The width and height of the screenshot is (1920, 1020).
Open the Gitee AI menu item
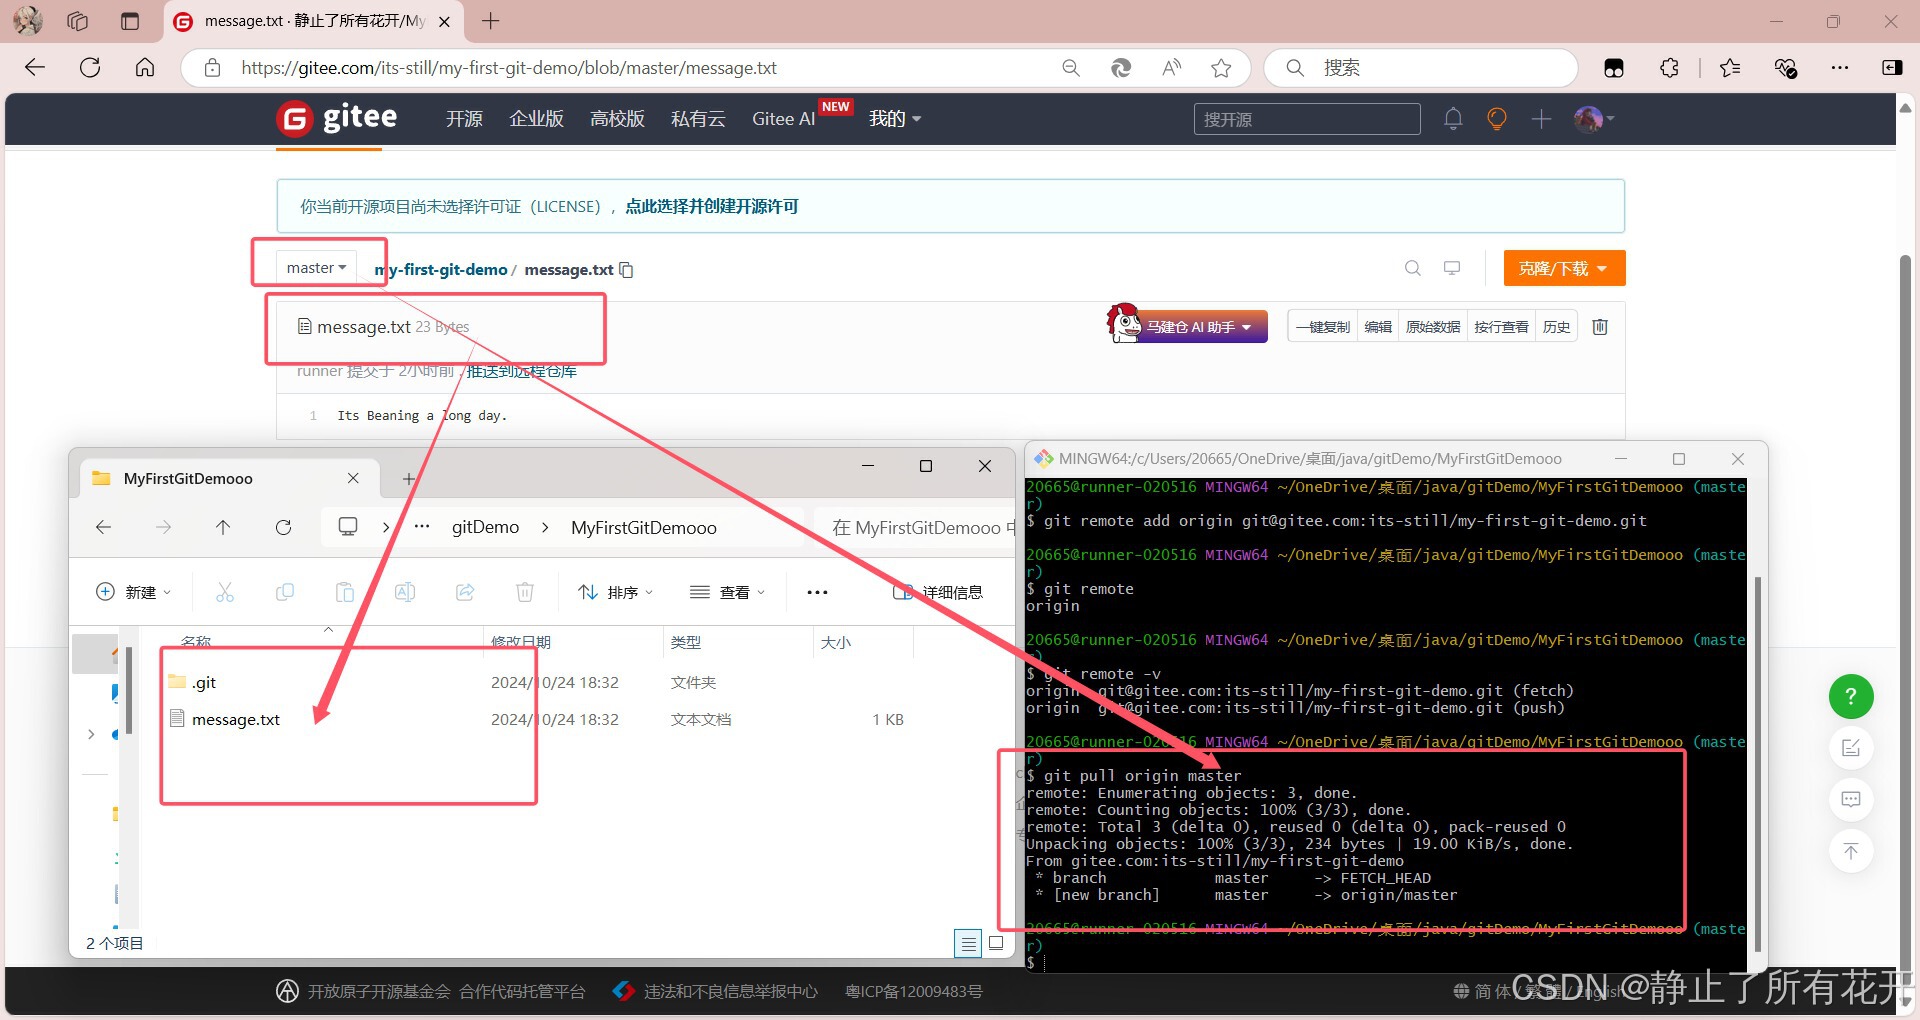(784, 119)
